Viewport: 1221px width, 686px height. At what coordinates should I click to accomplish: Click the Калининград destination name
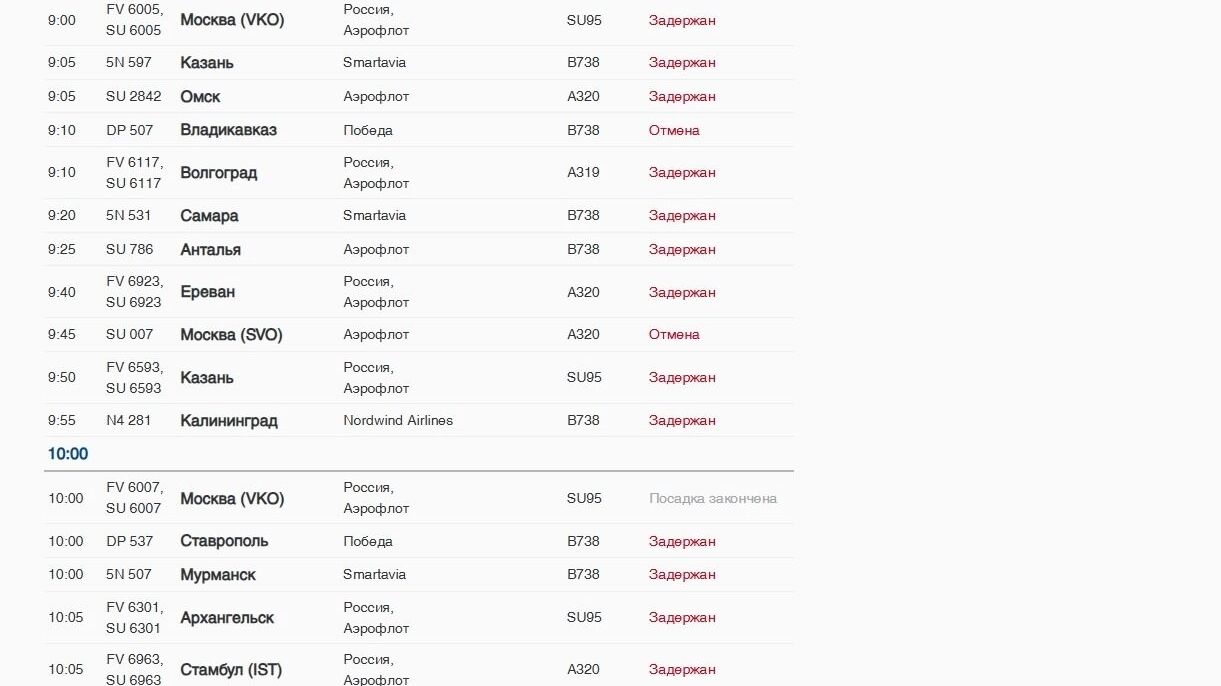click(x=228, y=421)
